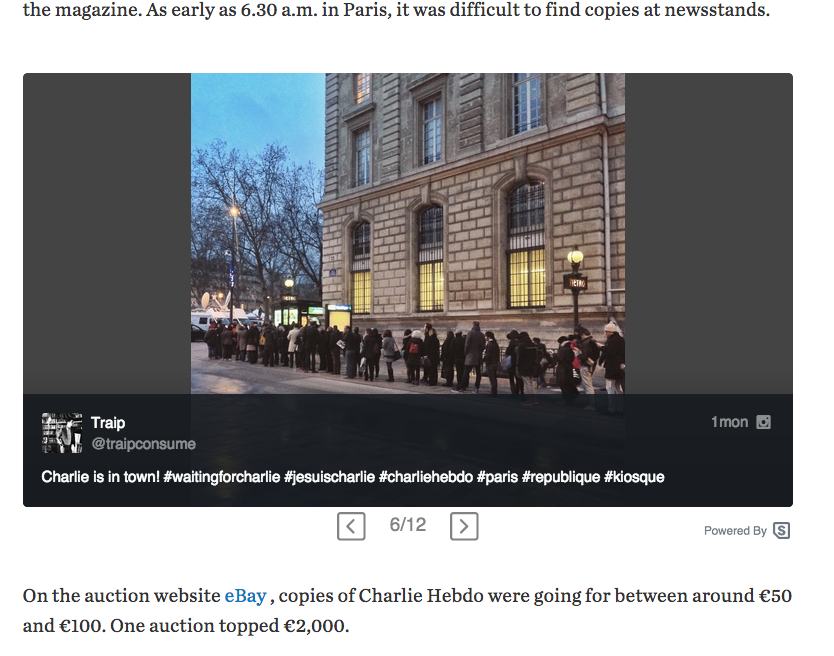Click the #paris hashtag

tap(497, 477)
